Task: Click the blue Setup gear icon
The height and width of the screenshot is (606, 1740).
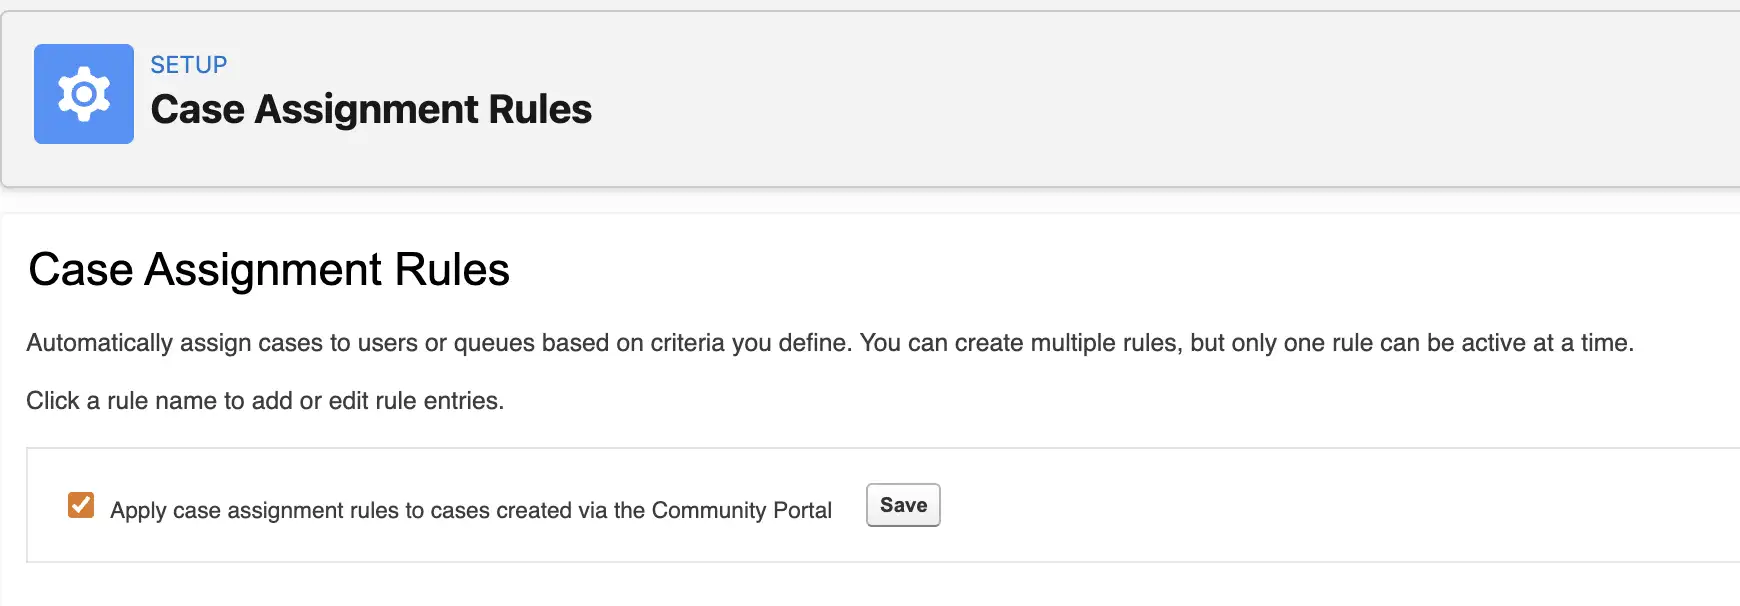Action: coord(84,94)
